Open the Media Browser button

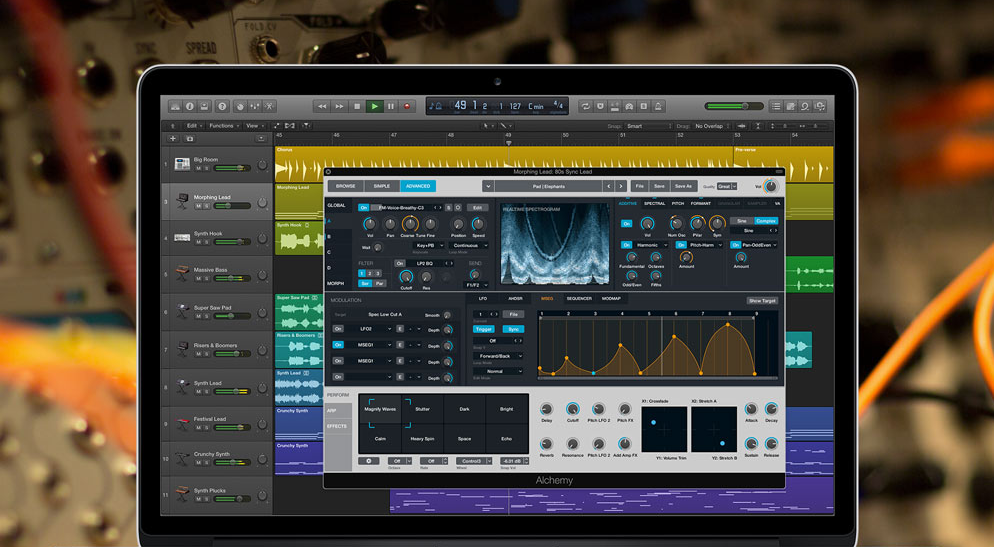820,106
